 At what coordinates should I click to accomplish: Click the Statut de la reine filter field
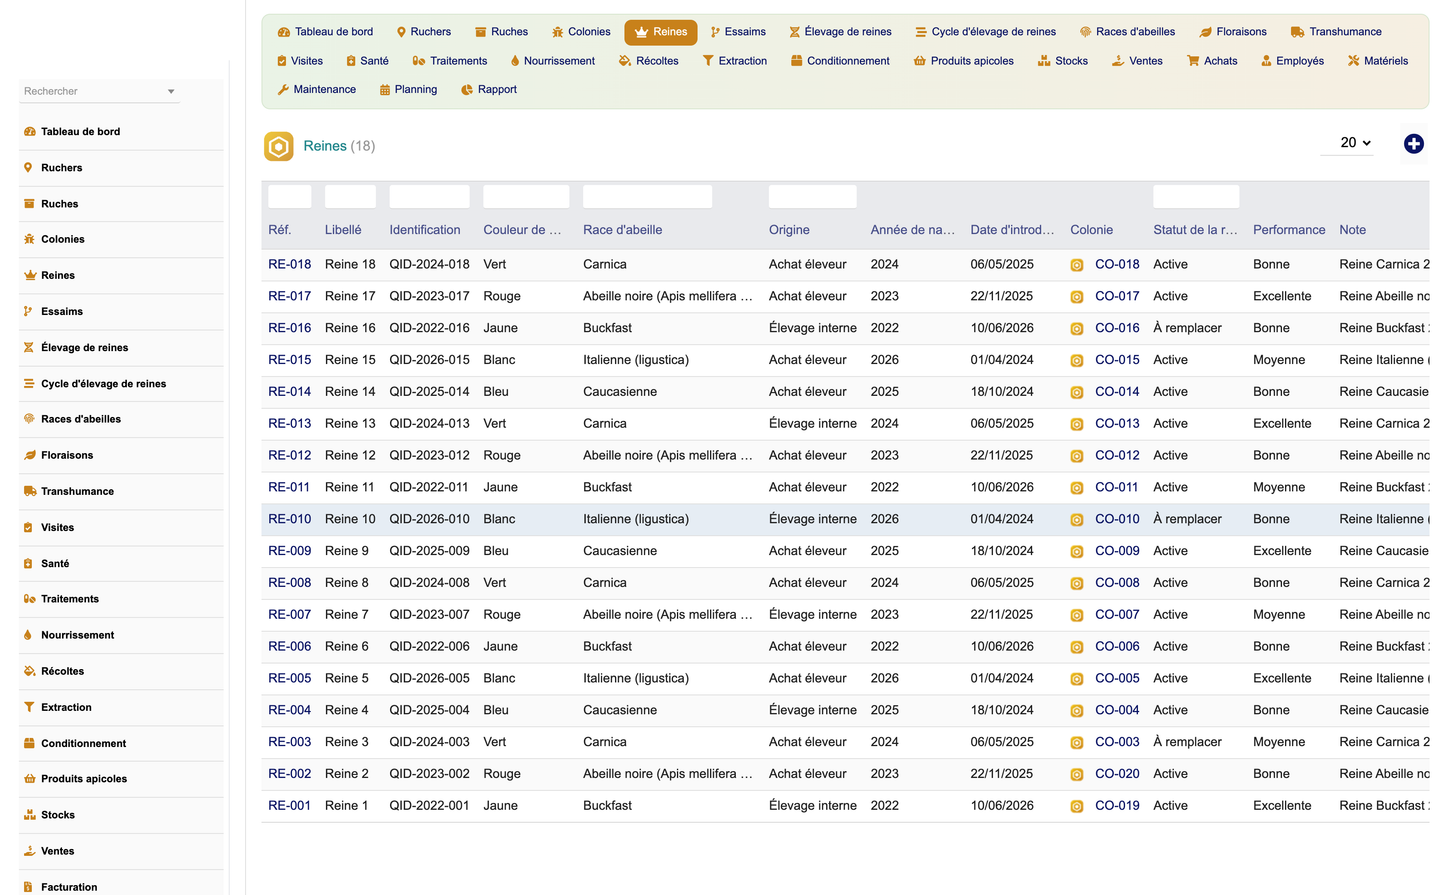click(1196, 197)
